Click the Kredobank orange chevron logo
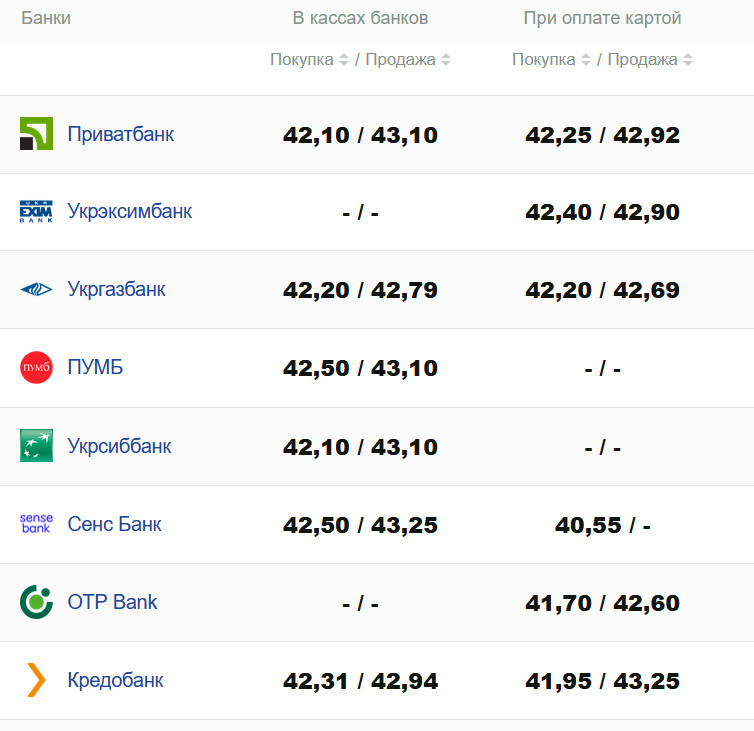Image resolution: width=754 pixels, height=731 pixels. pyautogui.click(x=36, y=680)
